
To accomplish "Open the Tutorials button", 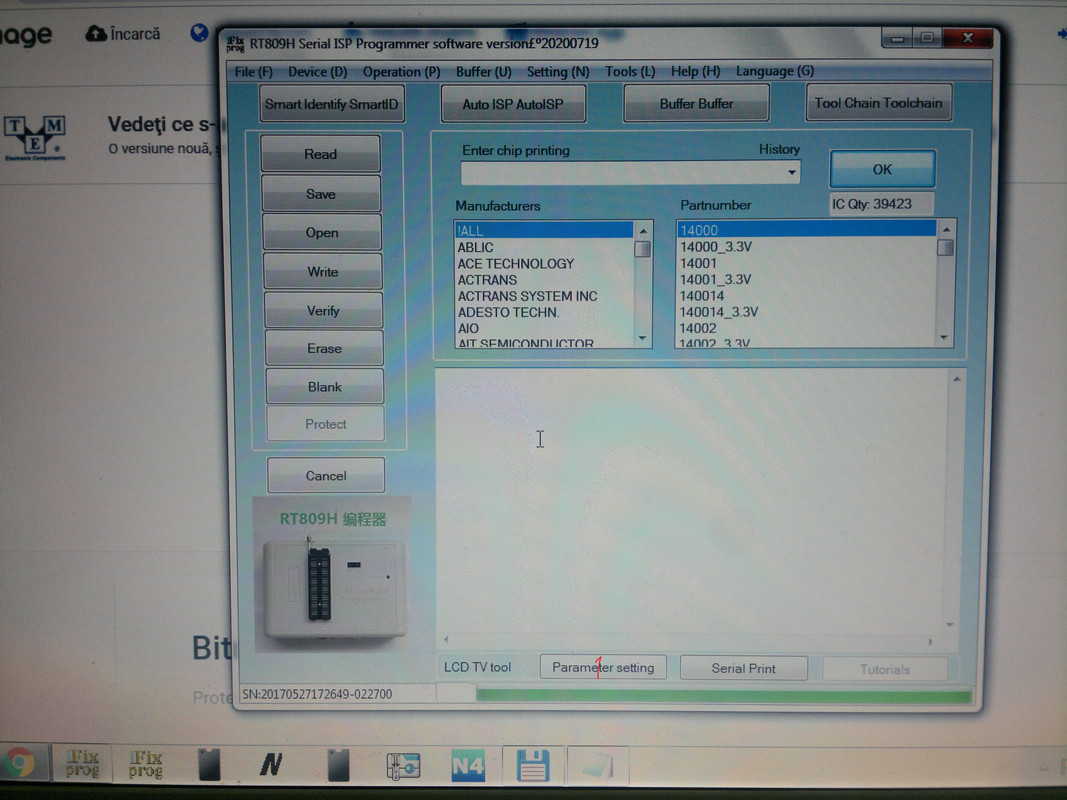I will click(x=885, y=669).
